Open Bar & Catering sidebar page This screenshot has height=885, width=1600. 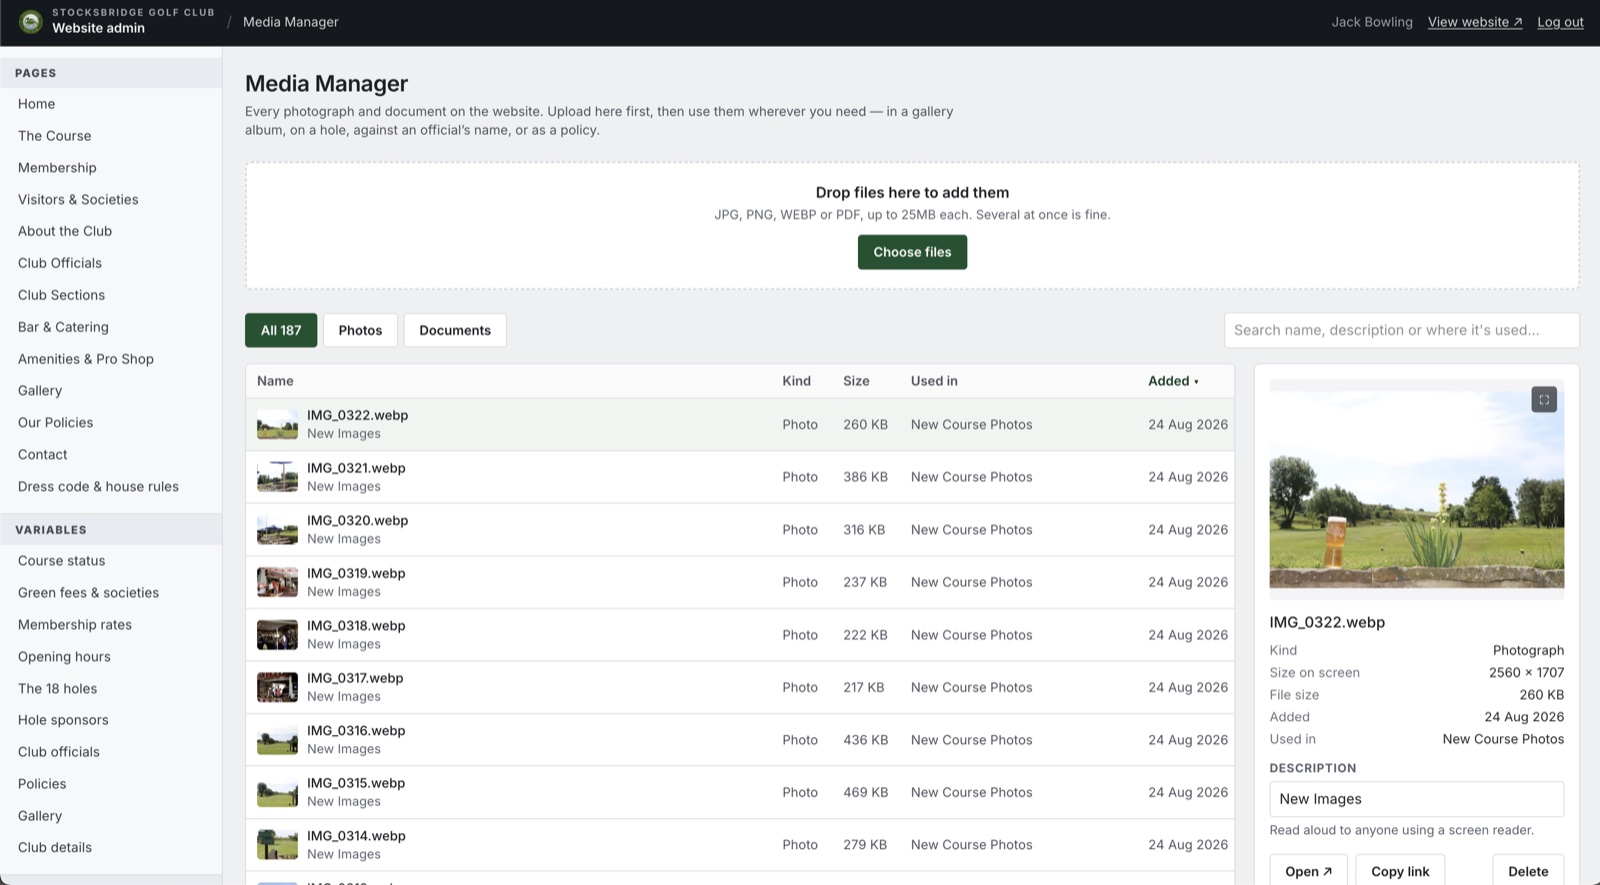pyautogui.click(x=63, y=327)
